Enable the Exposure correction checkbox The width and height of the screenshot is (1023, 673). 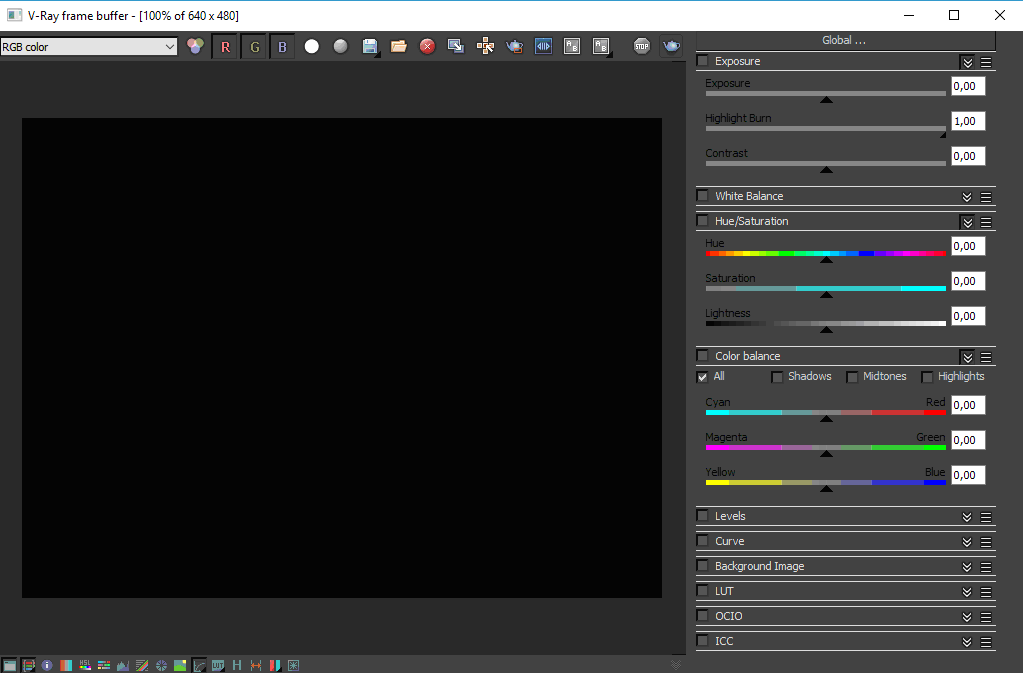coord(703,61)
